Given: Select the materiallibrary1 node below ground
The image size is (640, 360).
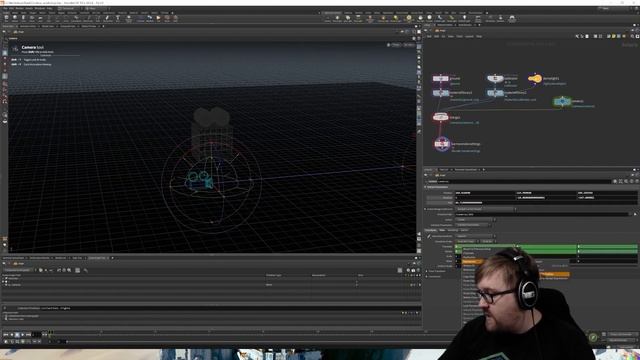Looking at the screenshot, I should coord(440,93).
